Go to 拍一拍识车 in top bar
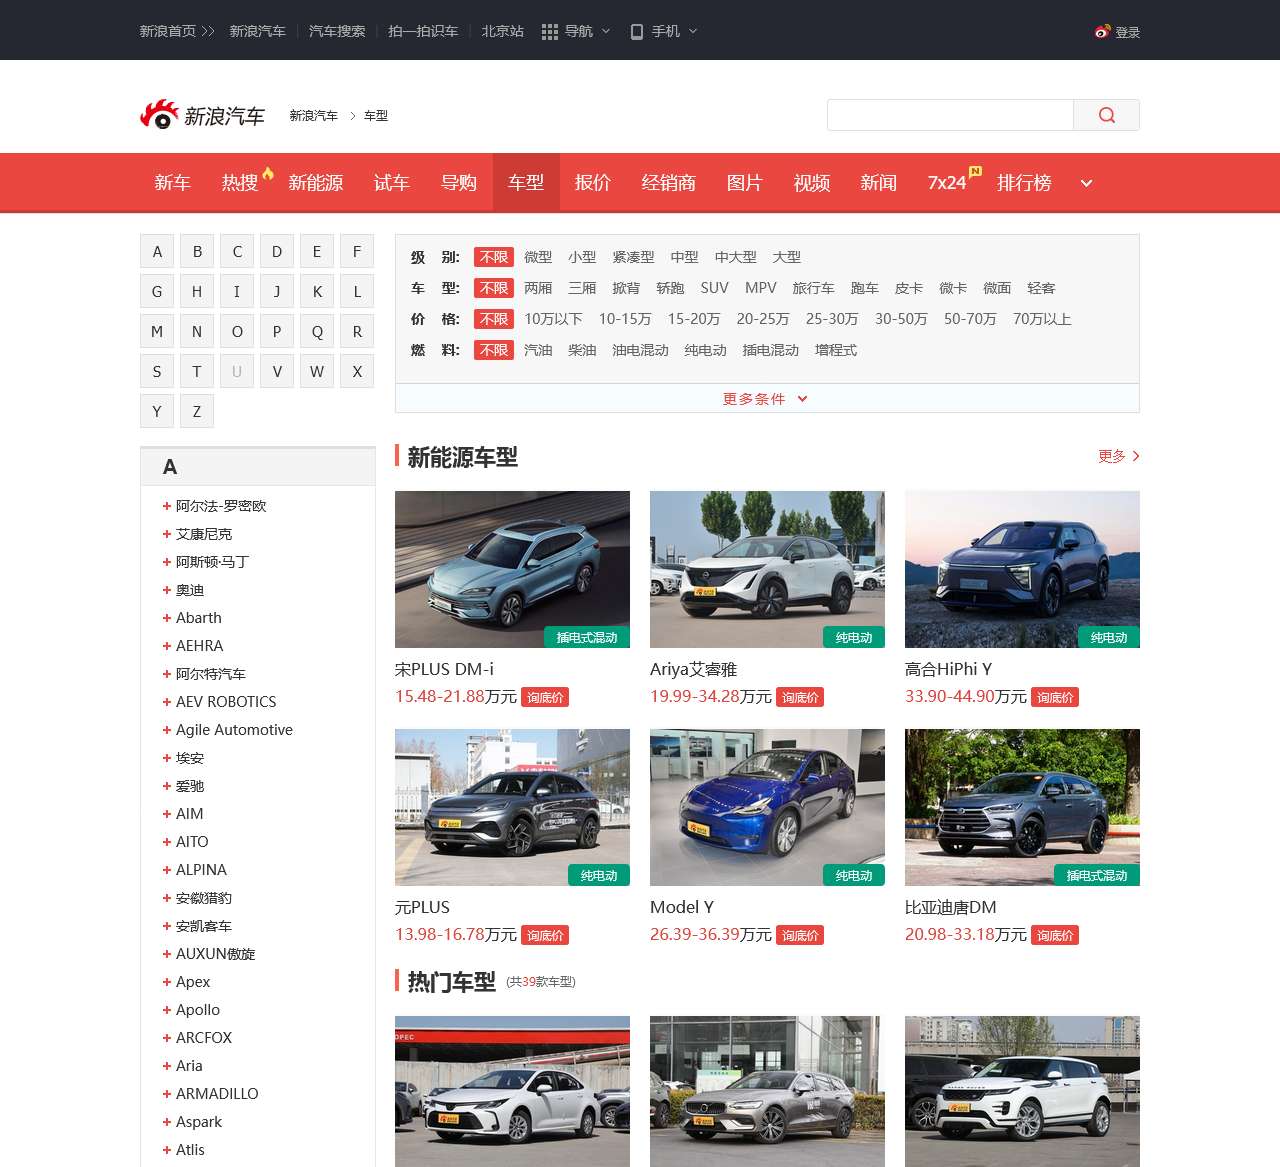 (423, 32)
